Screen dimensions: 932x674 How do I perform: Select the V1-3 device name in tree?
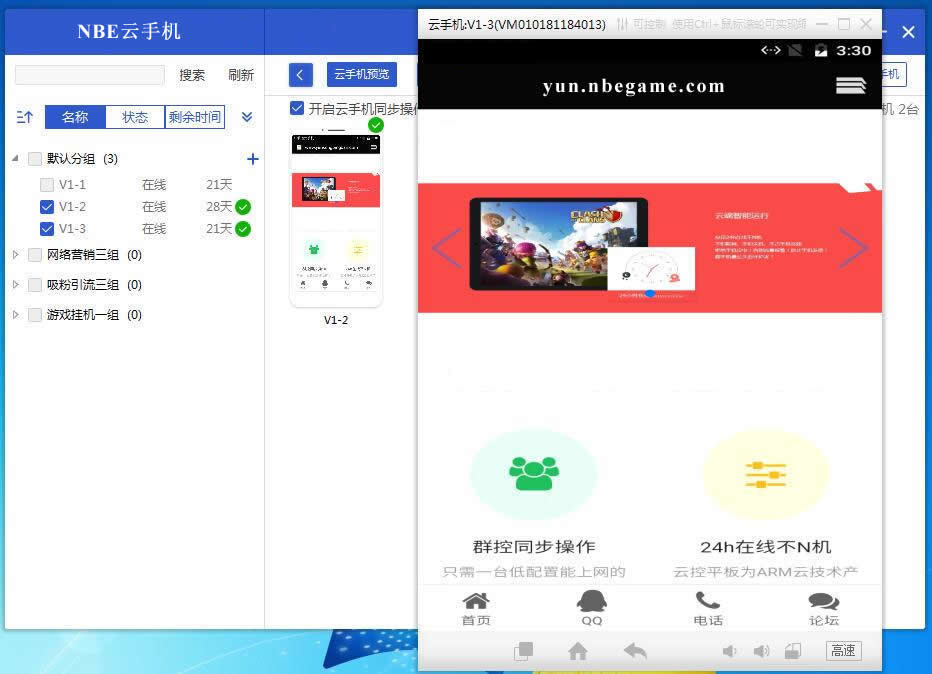(x=72, y=229)
